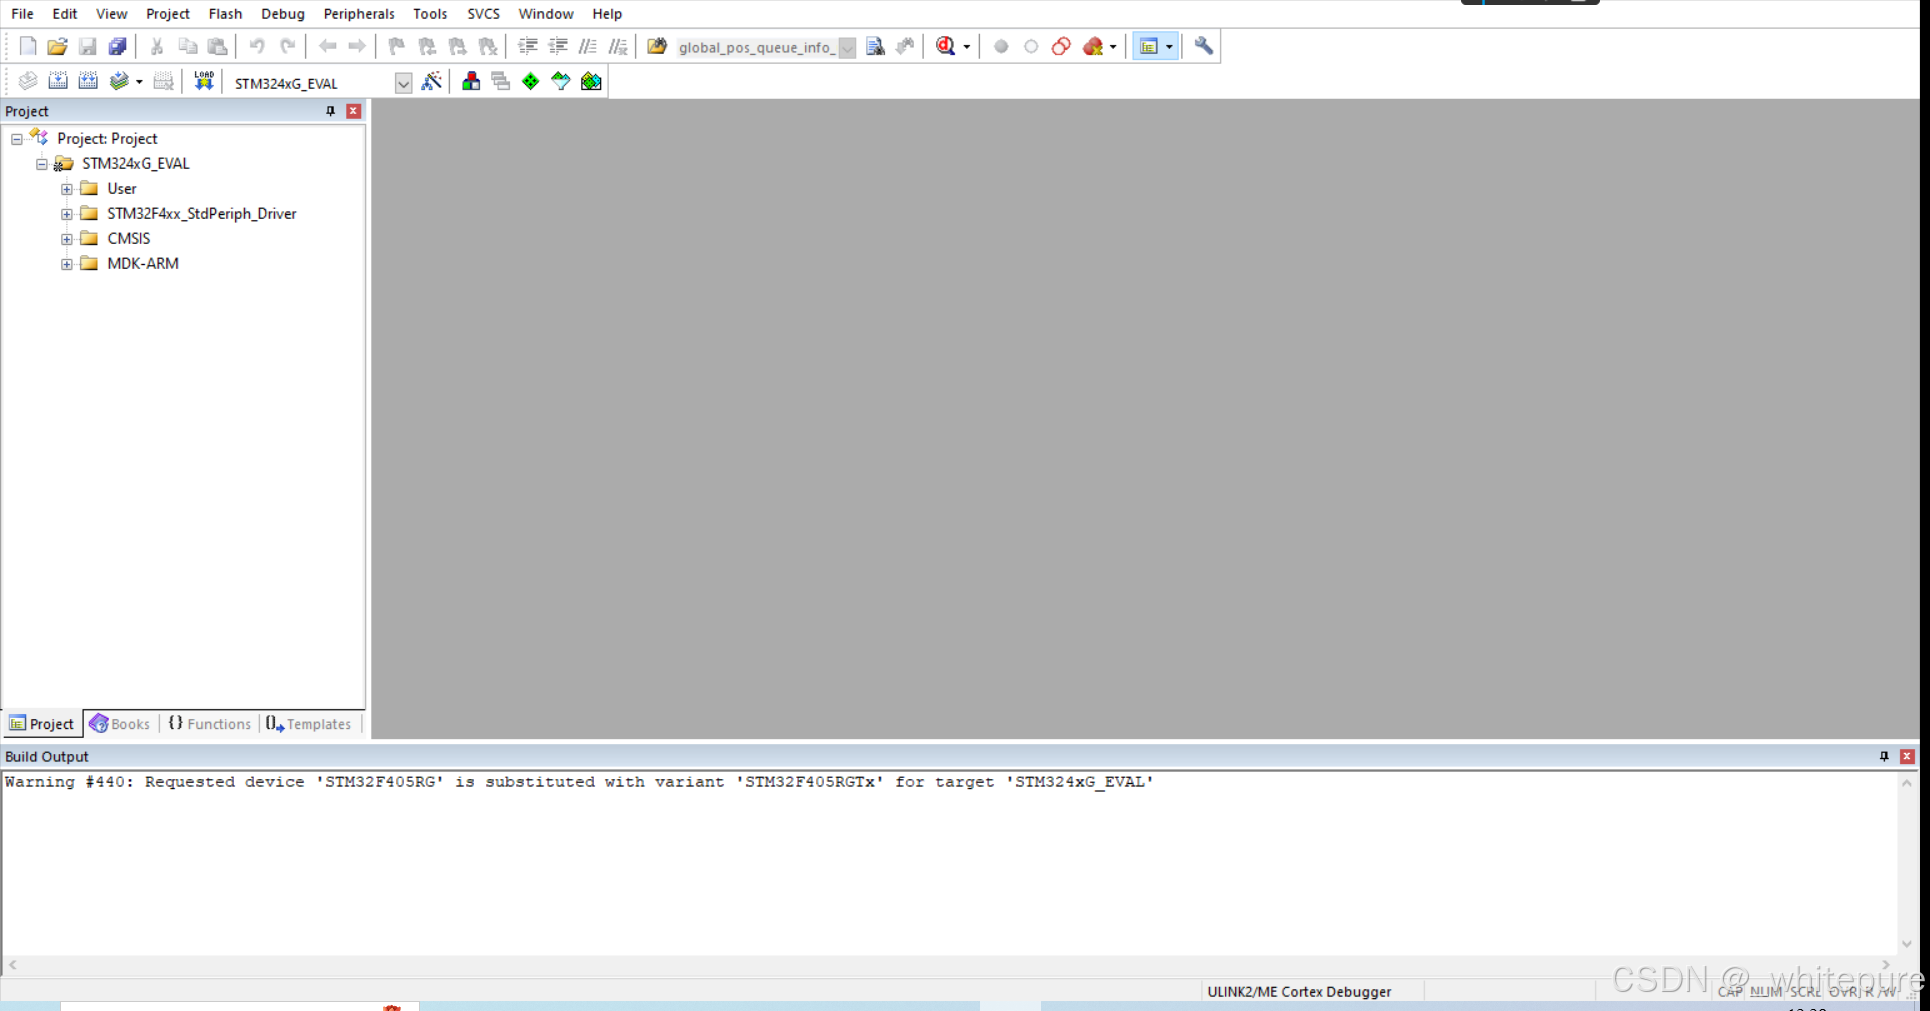The height and width of the screenshot is (1011, 1930).
Task: Start Batch Build
Action: (x=119, y=81)
